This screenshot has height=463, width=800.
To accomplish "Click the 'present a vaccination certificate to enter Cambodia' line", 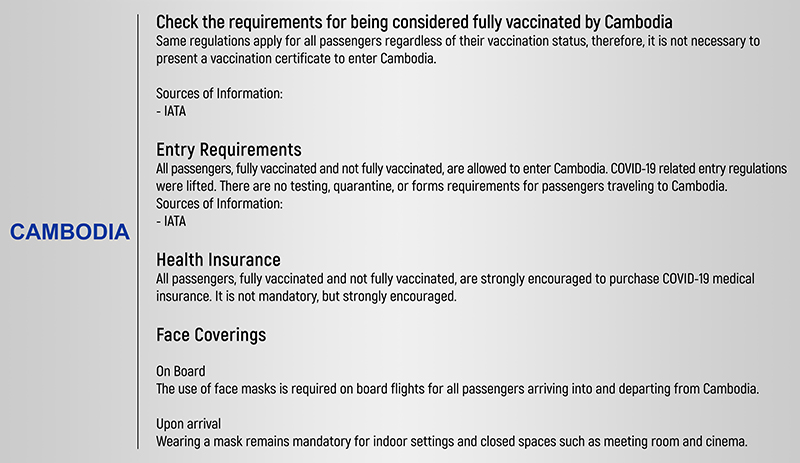I will coord(298,58).
